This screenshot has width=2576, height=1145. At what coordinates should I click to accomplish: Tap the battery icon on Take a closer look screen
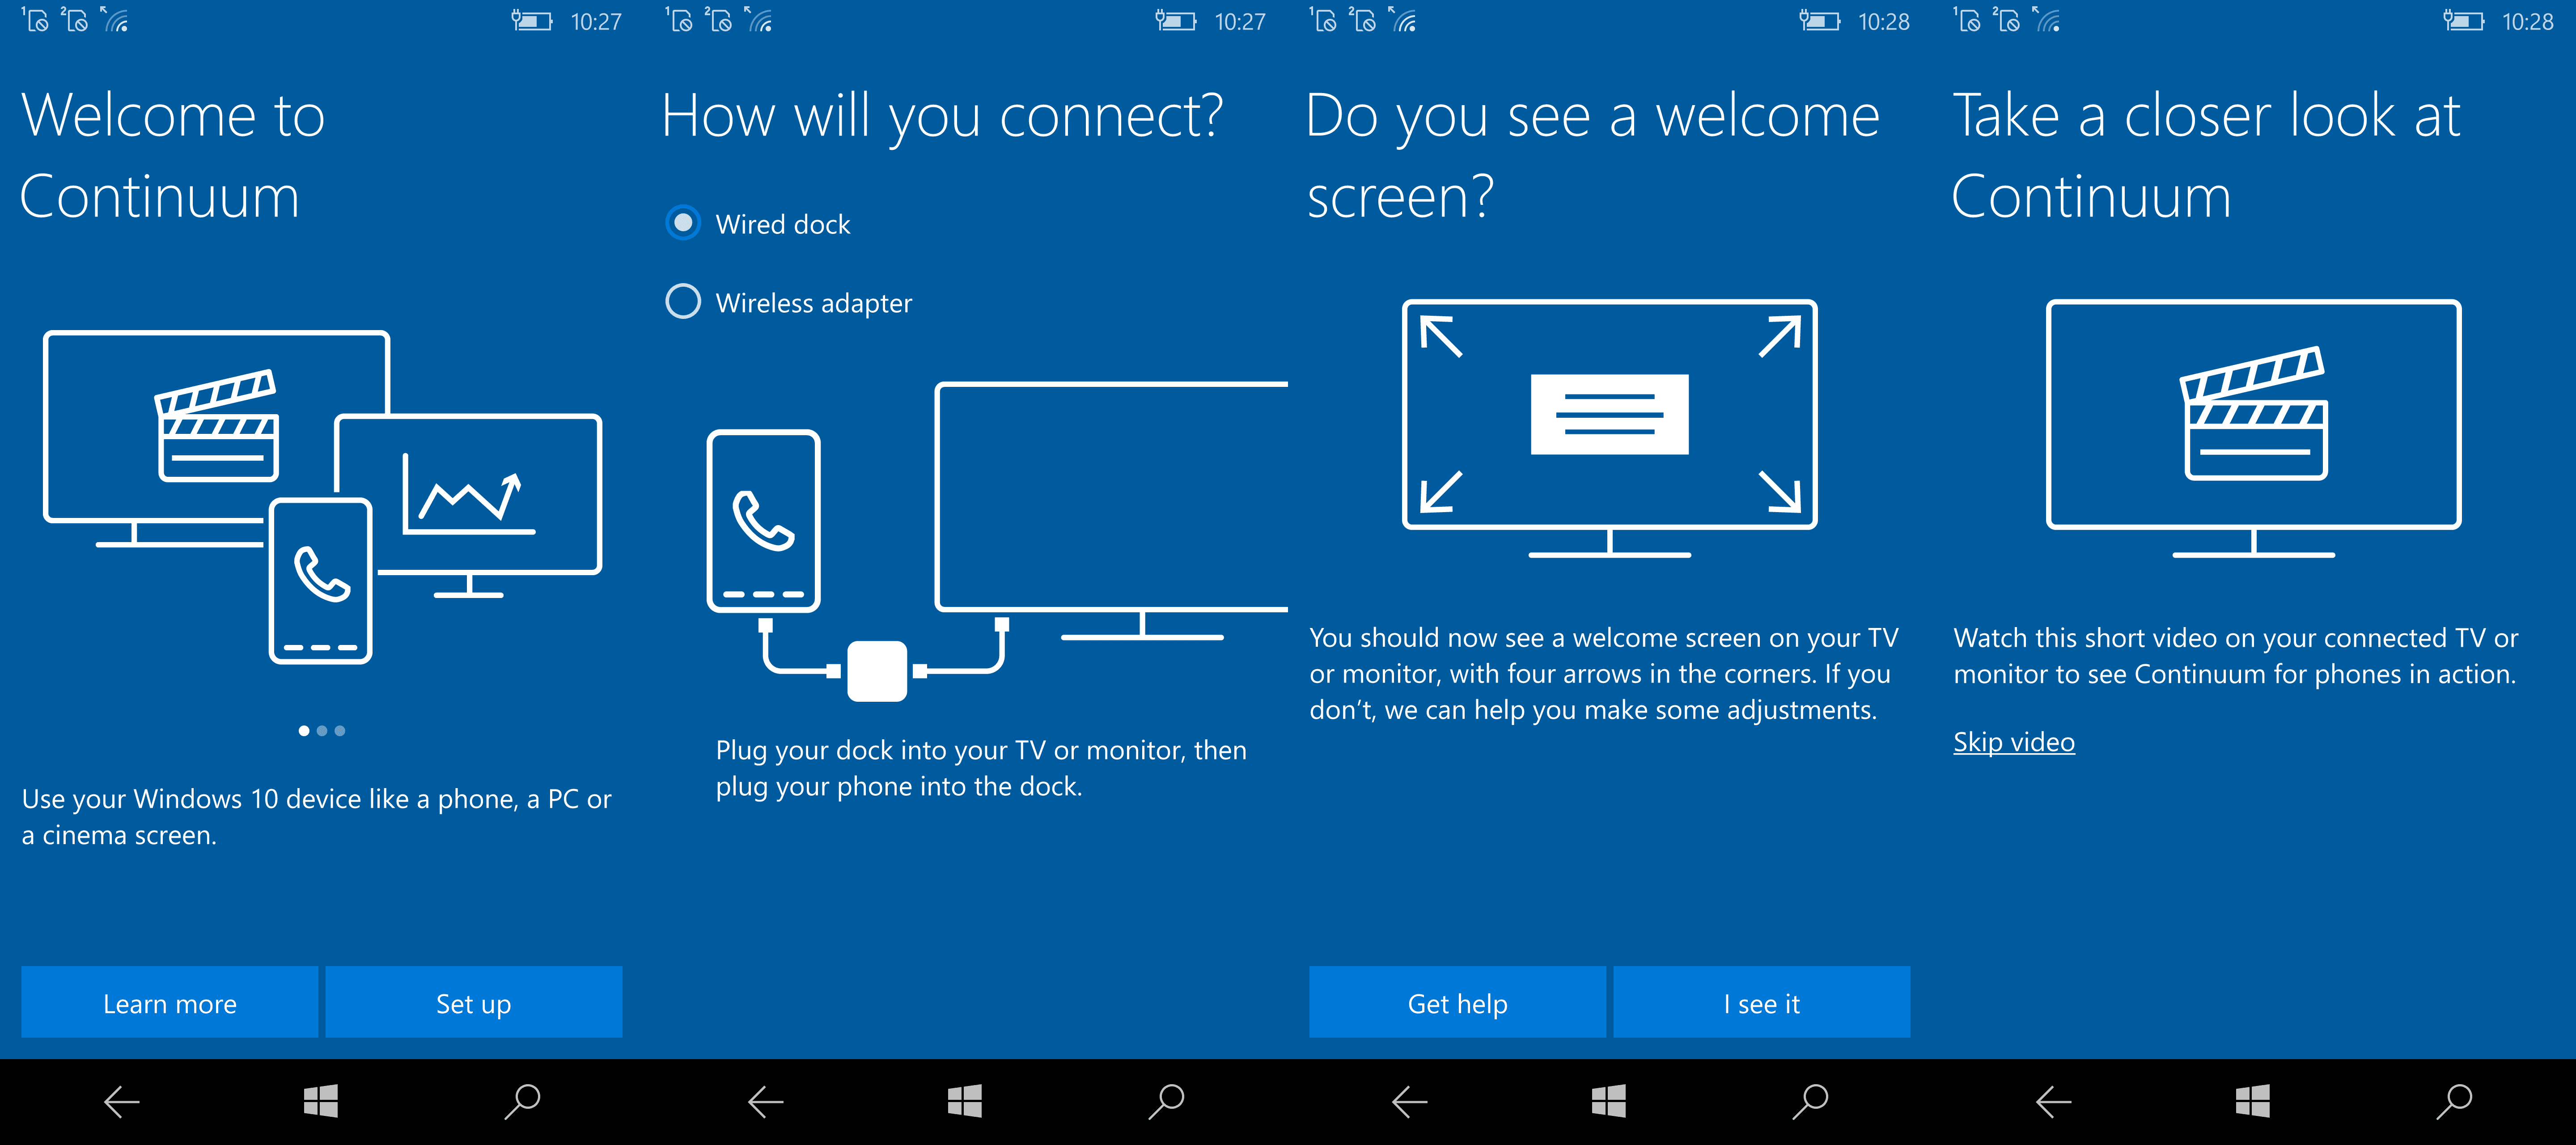pos(2464,21)
